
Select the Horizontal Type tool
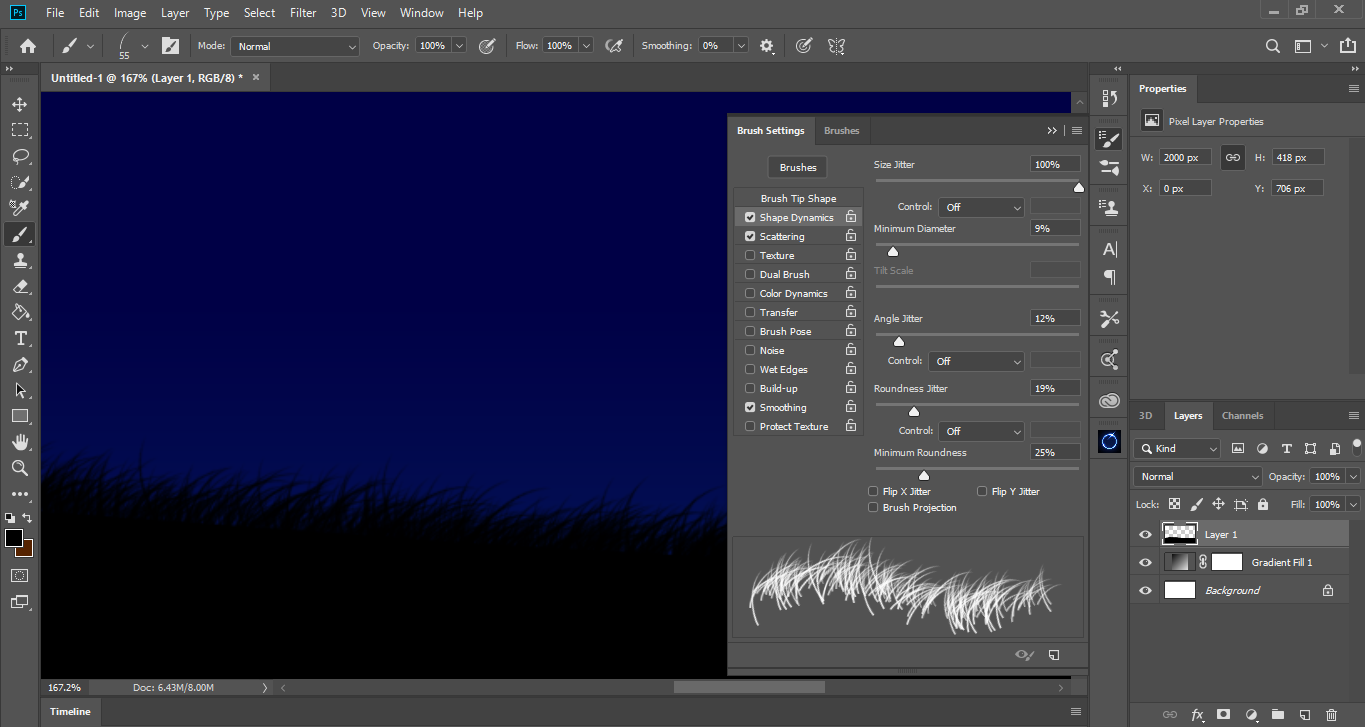point(20,338)
